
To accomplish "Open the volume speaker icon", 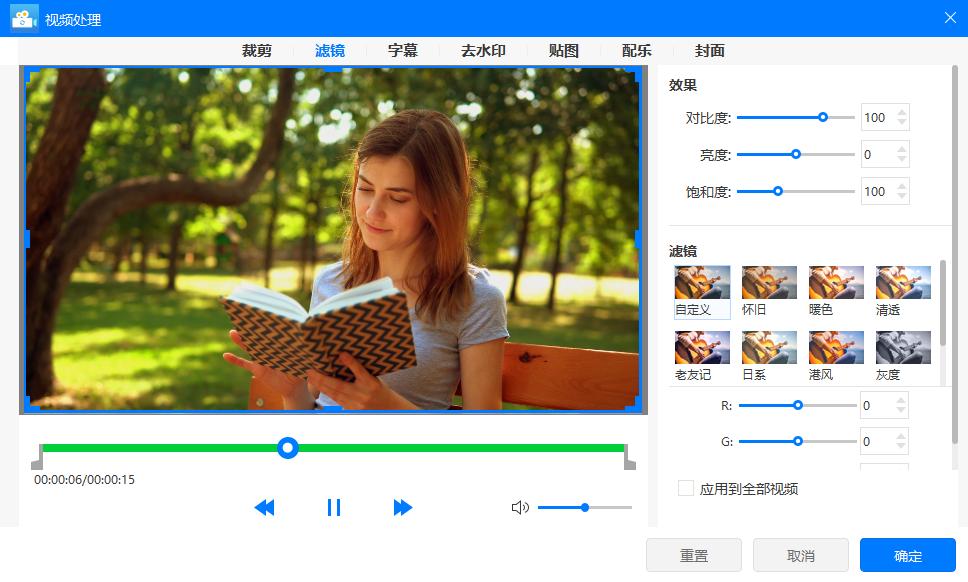I will click(x=520, y=508).
